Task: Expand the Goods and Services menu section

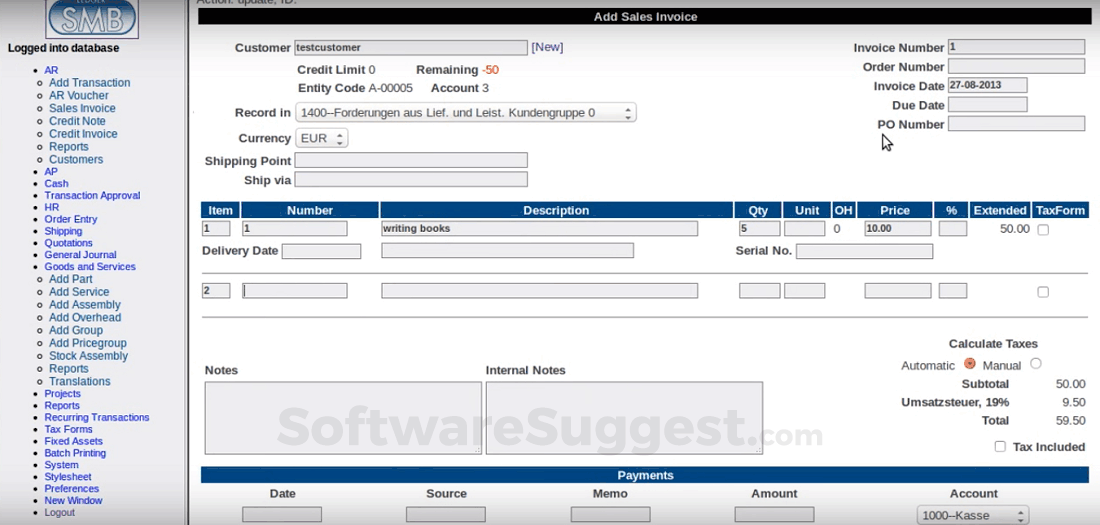Action: 90,267
